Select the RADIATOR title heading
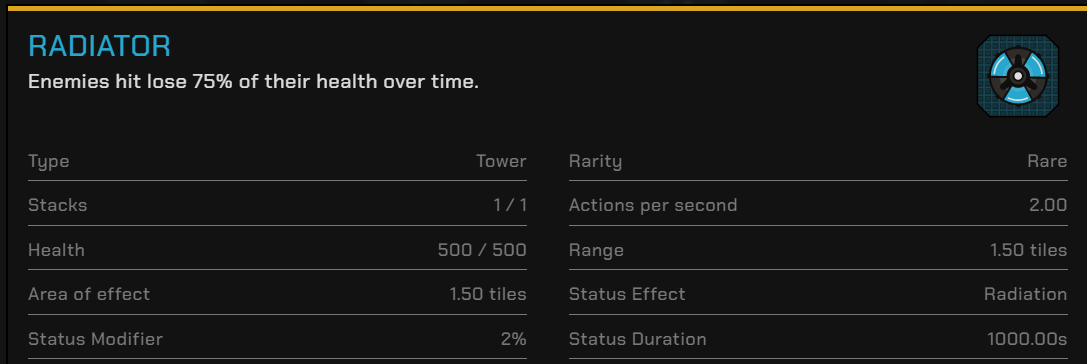This screenshot has height=364, width=1087. [99, 46]
